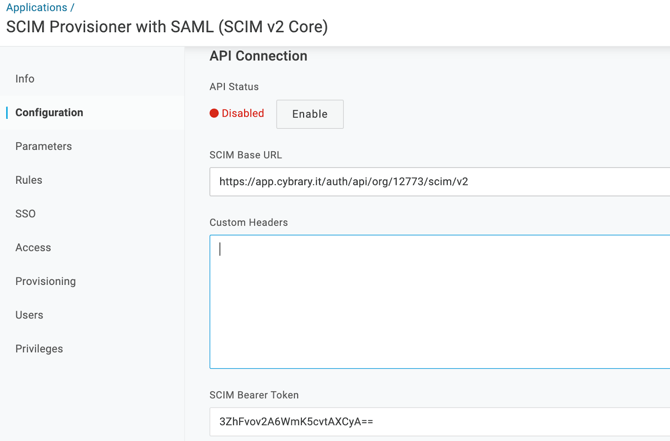670x441 pixels.
Task: Click the red API status dot
Action: click(x=214, y=114)
